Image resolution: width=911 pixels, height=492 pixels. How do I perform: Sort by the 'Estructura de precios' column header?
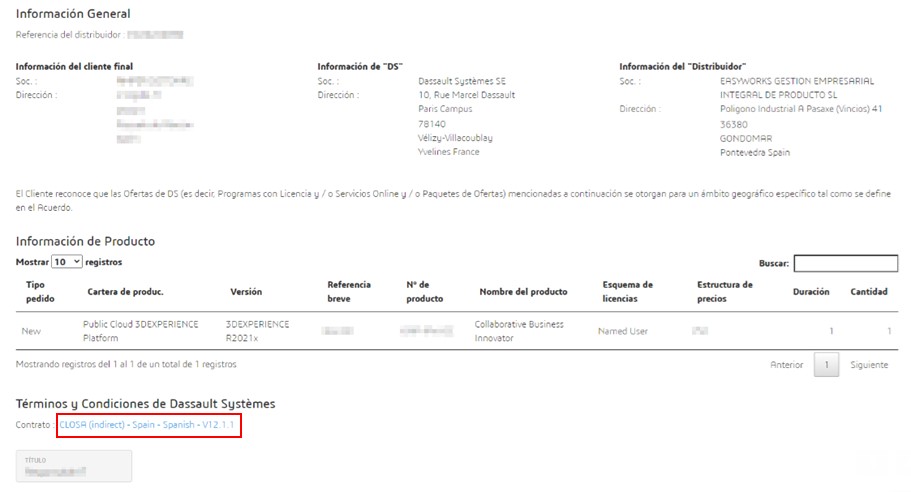(x=725, y=292)
